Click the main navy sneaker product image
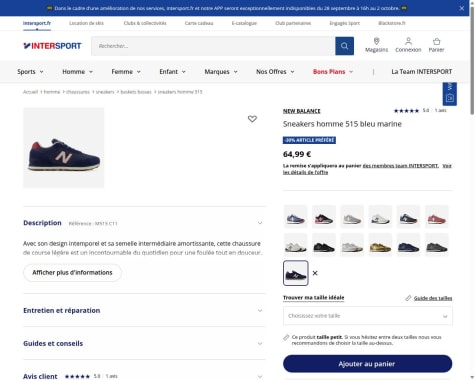The width and height of the screenshot is (475, 380). pyautogui.click(x=64, y=148)
